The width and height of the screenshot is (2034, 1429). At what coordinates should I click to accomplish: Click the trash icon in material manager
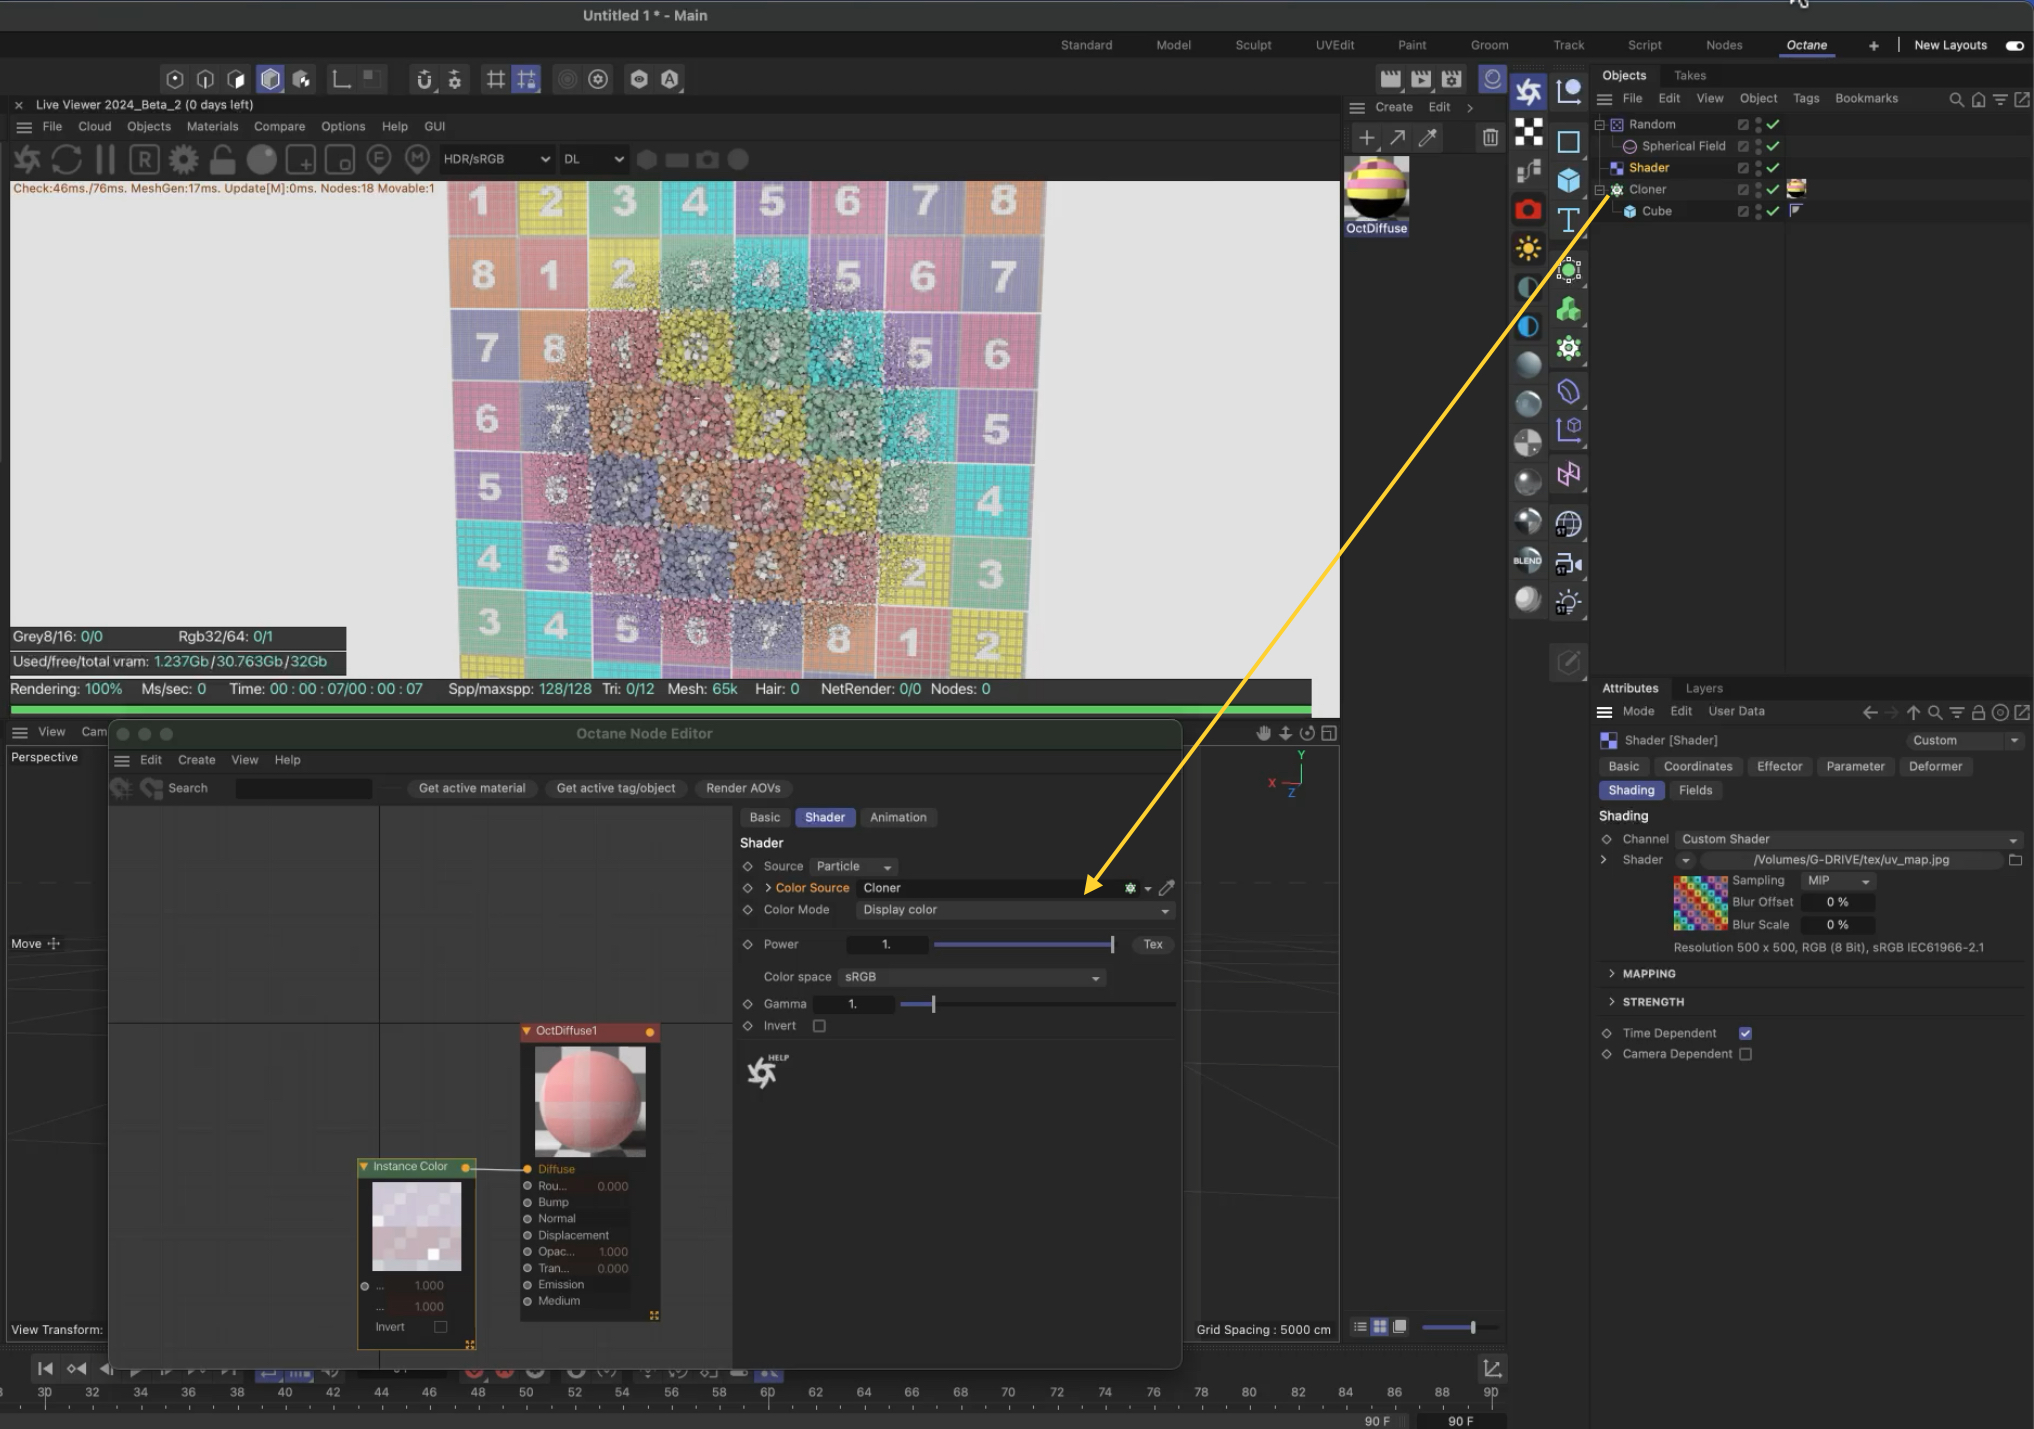1490,137
